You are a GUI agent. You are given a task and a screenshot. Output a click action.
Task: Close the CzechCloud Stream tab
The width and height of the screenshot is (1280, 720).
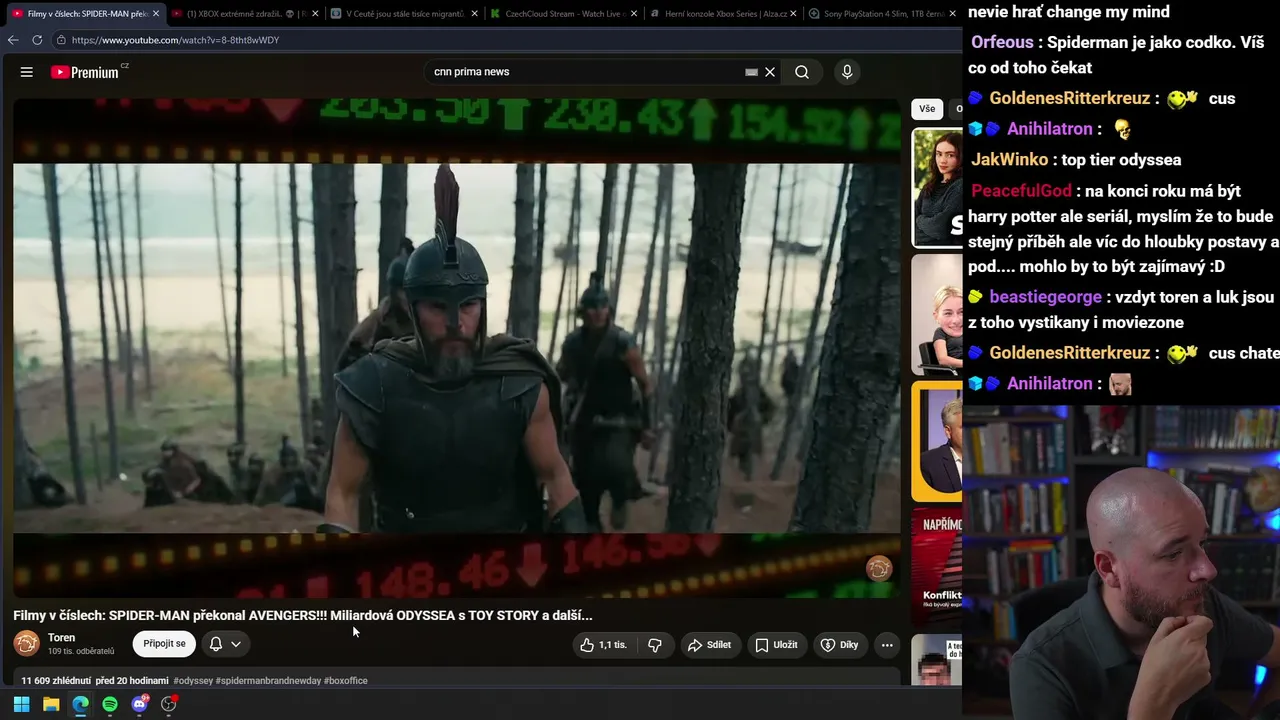(x=634, y=14)
